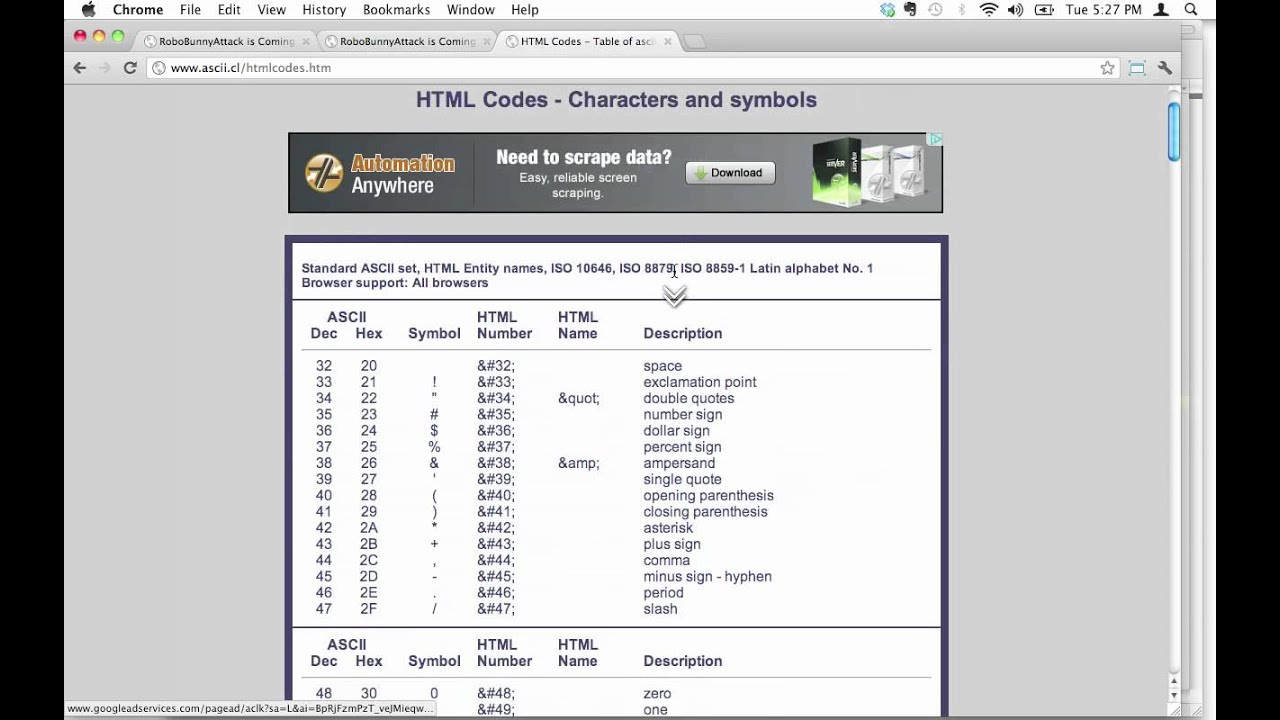Click the 'dollar sign' description
The width and height of the screenshot is (1280, 720).
click(x=677, y=431)
